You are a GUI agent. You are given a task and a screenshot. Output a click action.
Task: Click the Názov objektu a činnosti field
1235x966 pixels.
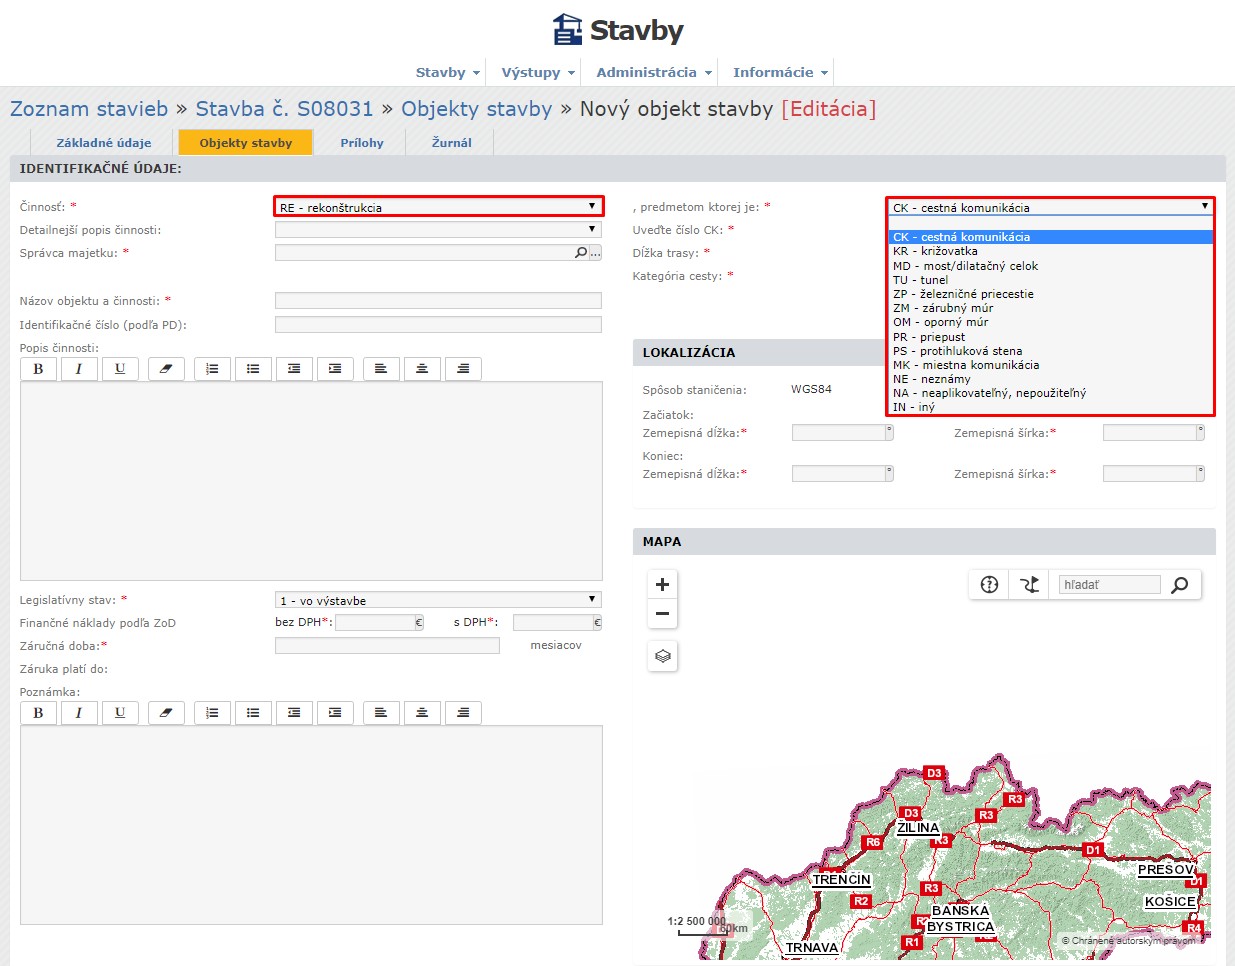coord(438,301)
